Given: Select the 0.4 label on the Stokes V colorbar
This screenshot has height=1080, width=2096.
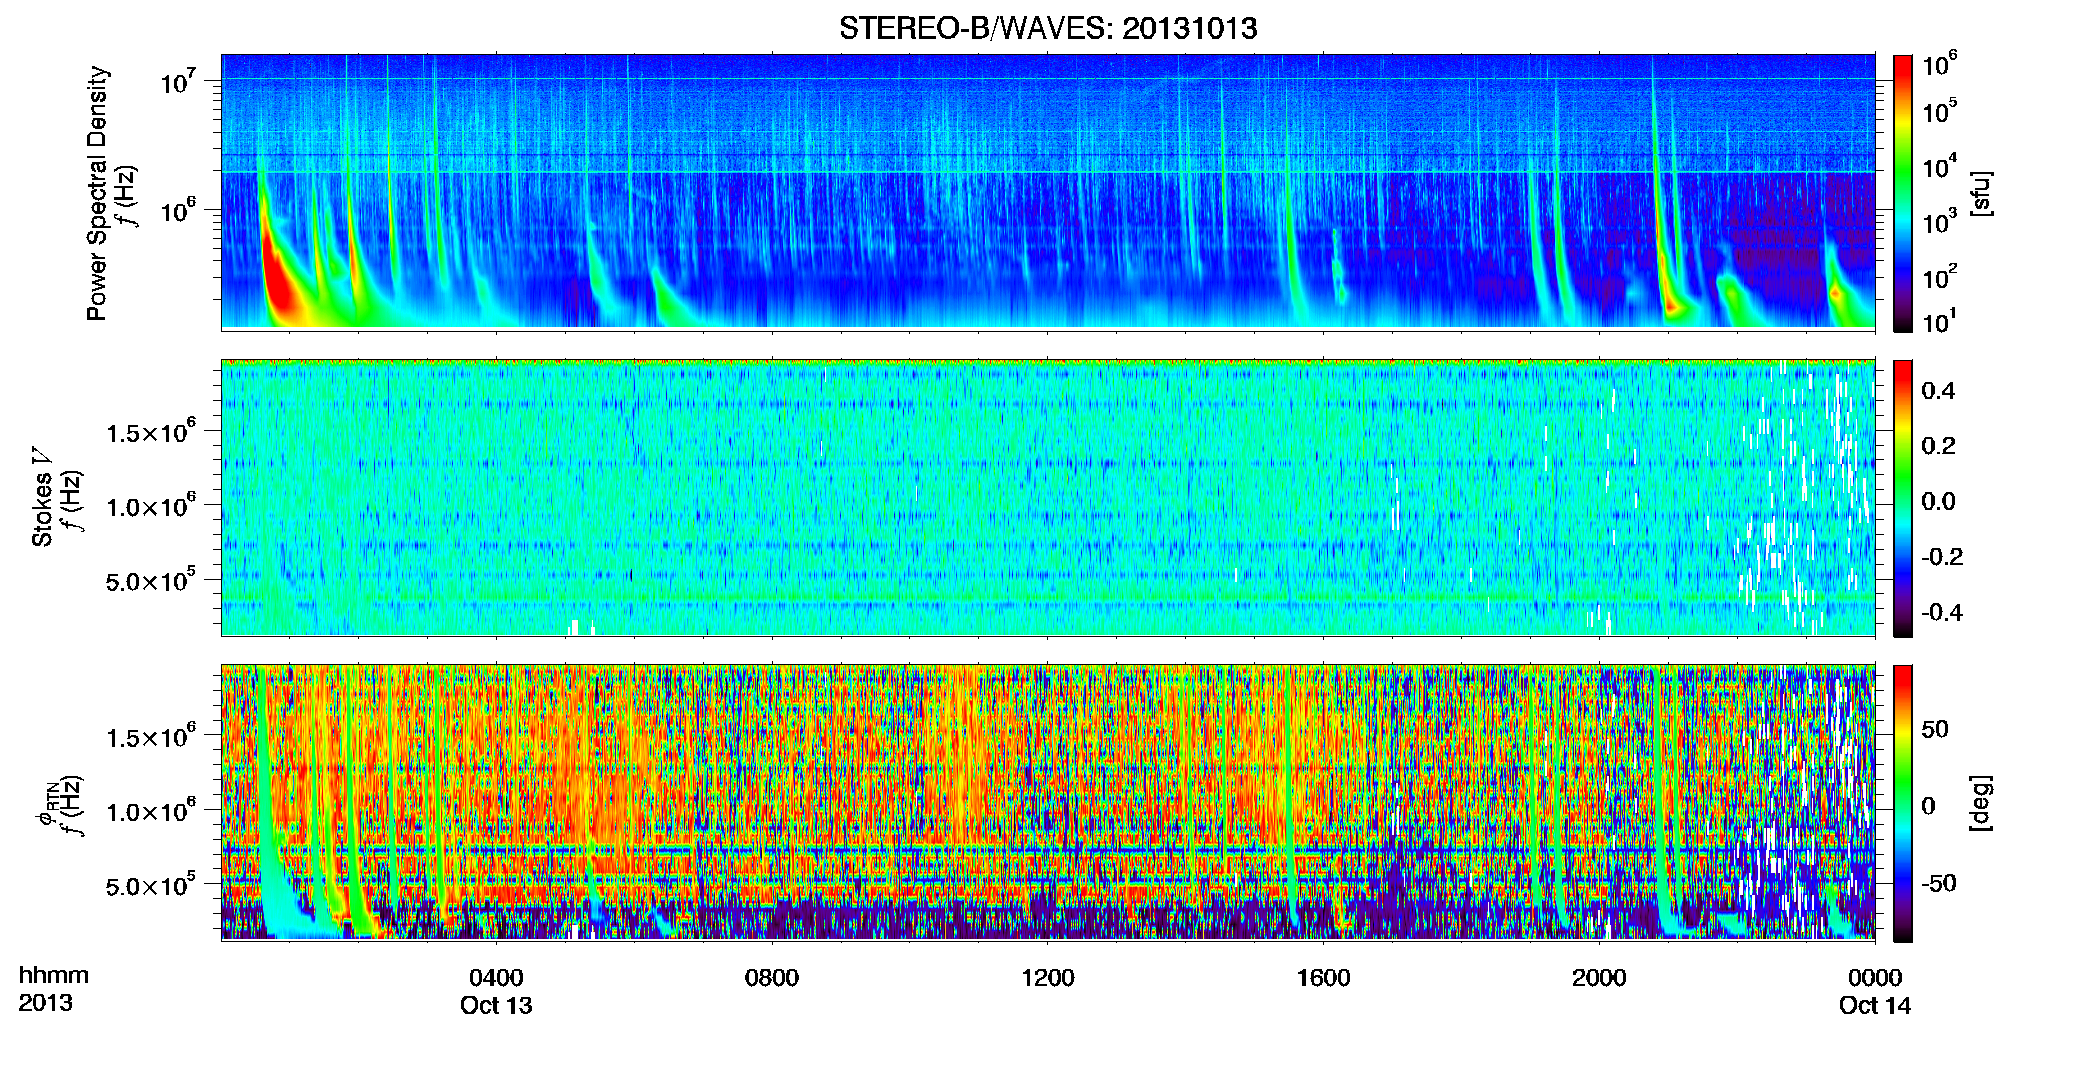Looking at the screenshot, I should coord(1938,390).
